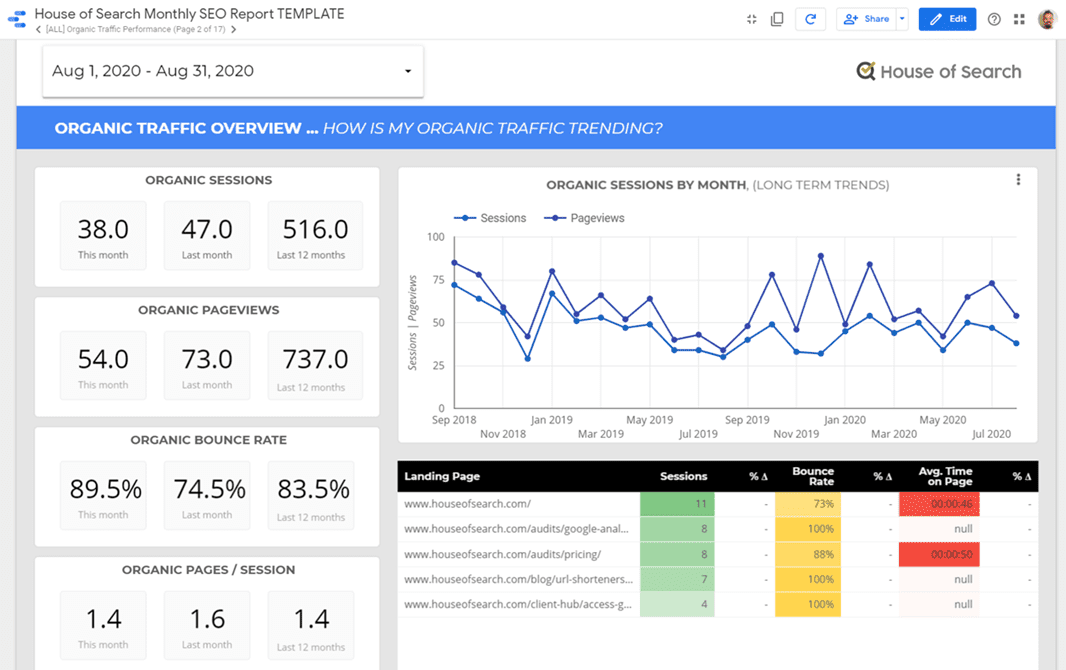Click the report title text
Viewport: 1066px width, 670px height.
pyautogui.click(x=190, y=14)
